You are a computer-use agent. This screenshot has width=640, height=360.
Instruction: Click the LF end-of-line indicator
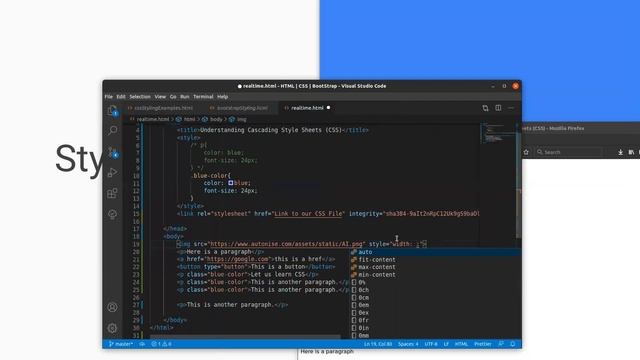coord(446,344)
